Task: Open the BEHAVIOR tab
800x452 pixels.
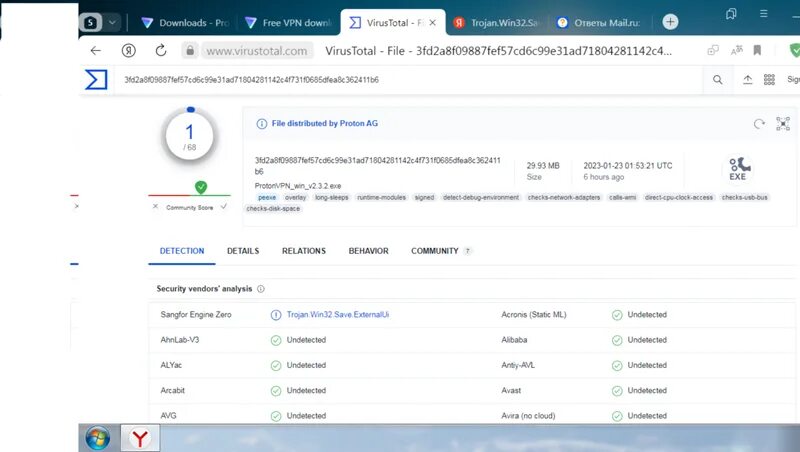Action: tap(368, 251)
